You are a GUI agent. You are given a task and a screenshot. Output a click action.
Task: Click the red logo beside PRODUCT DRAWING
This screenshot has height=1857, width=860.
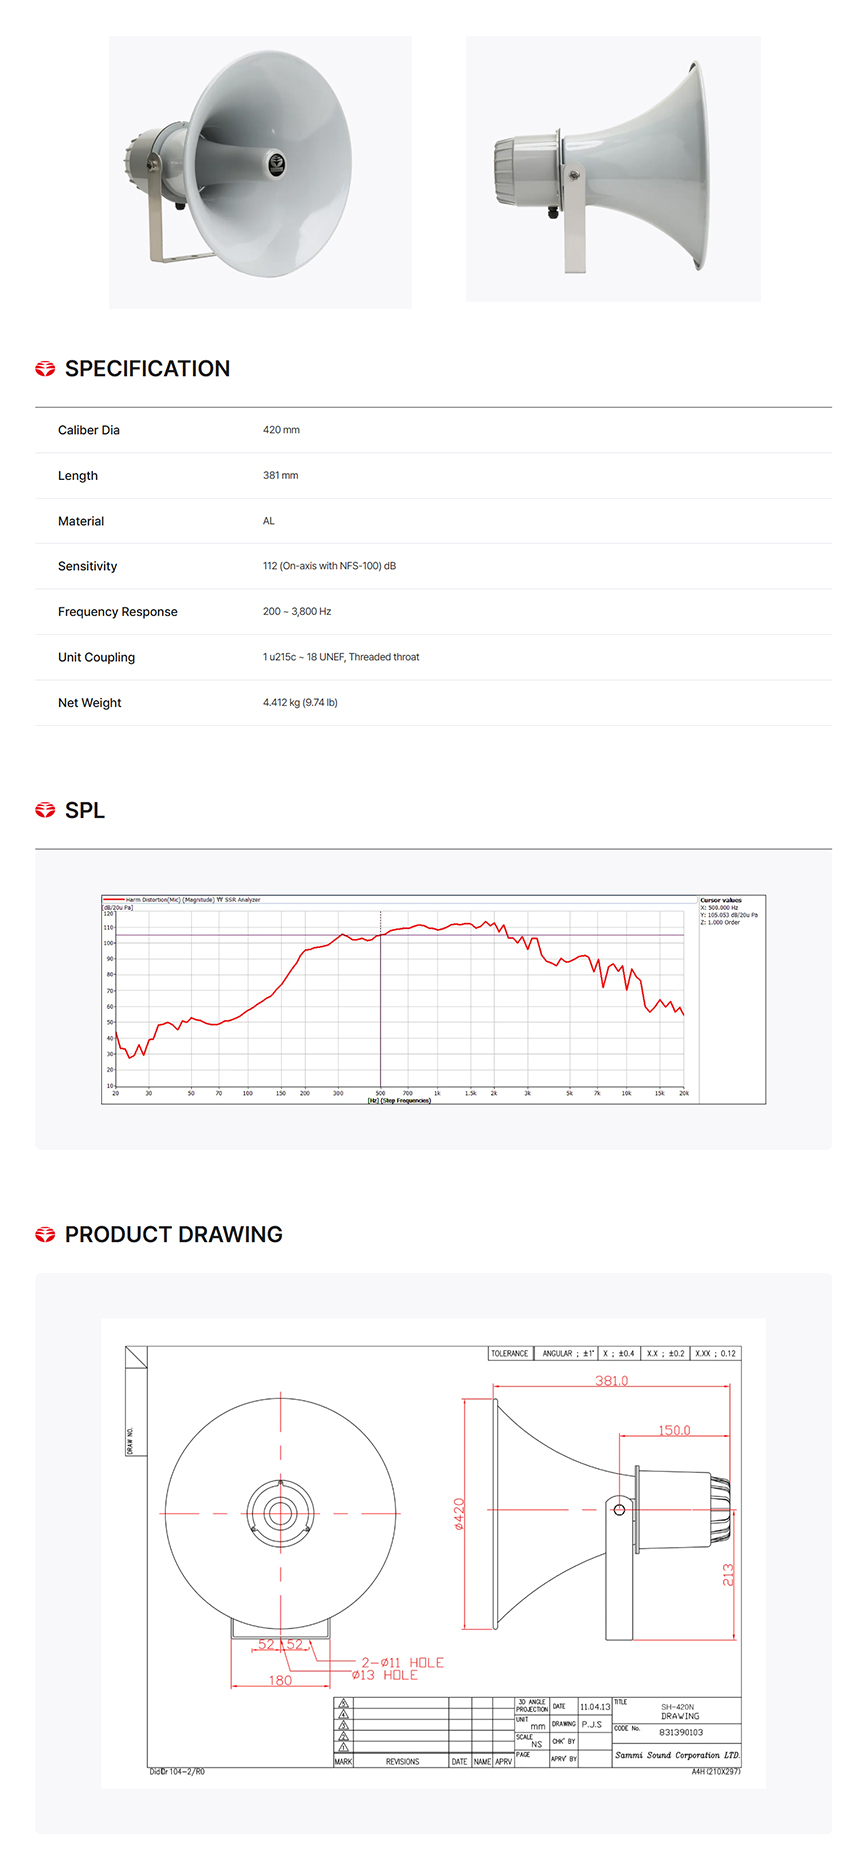coord(45,1235)
